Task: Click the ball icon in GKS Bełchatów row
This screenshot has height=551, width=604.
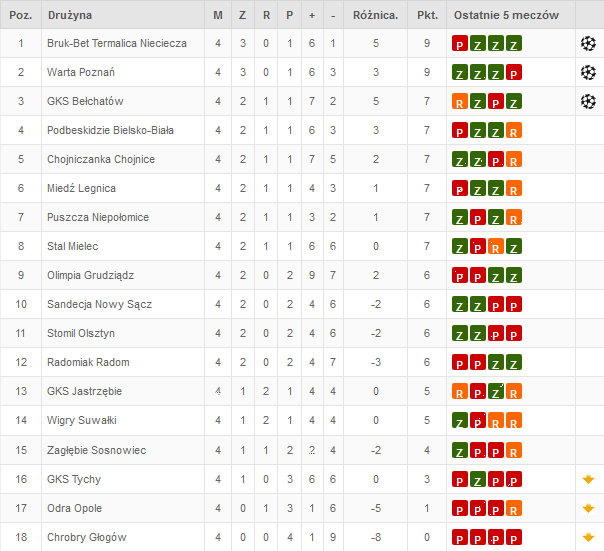Action: pyautogui.click(x=588, y=102)
